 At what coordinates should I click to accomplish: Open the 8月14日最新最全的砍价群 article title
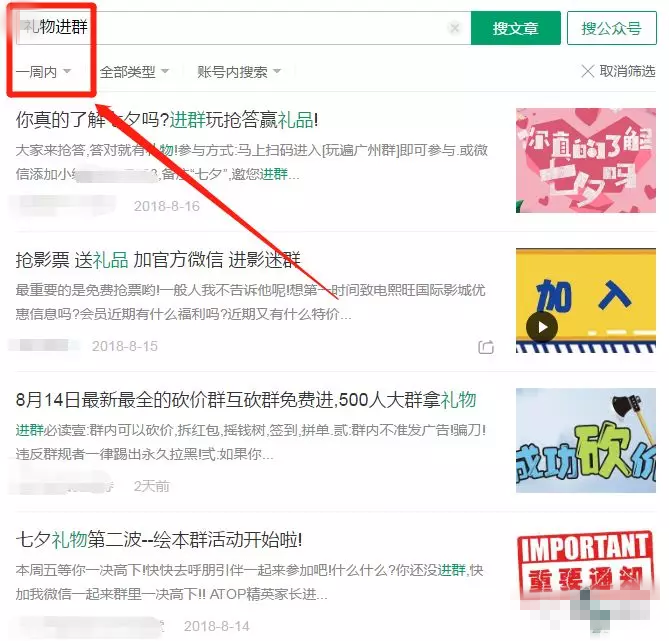click(x=245, y=399)
